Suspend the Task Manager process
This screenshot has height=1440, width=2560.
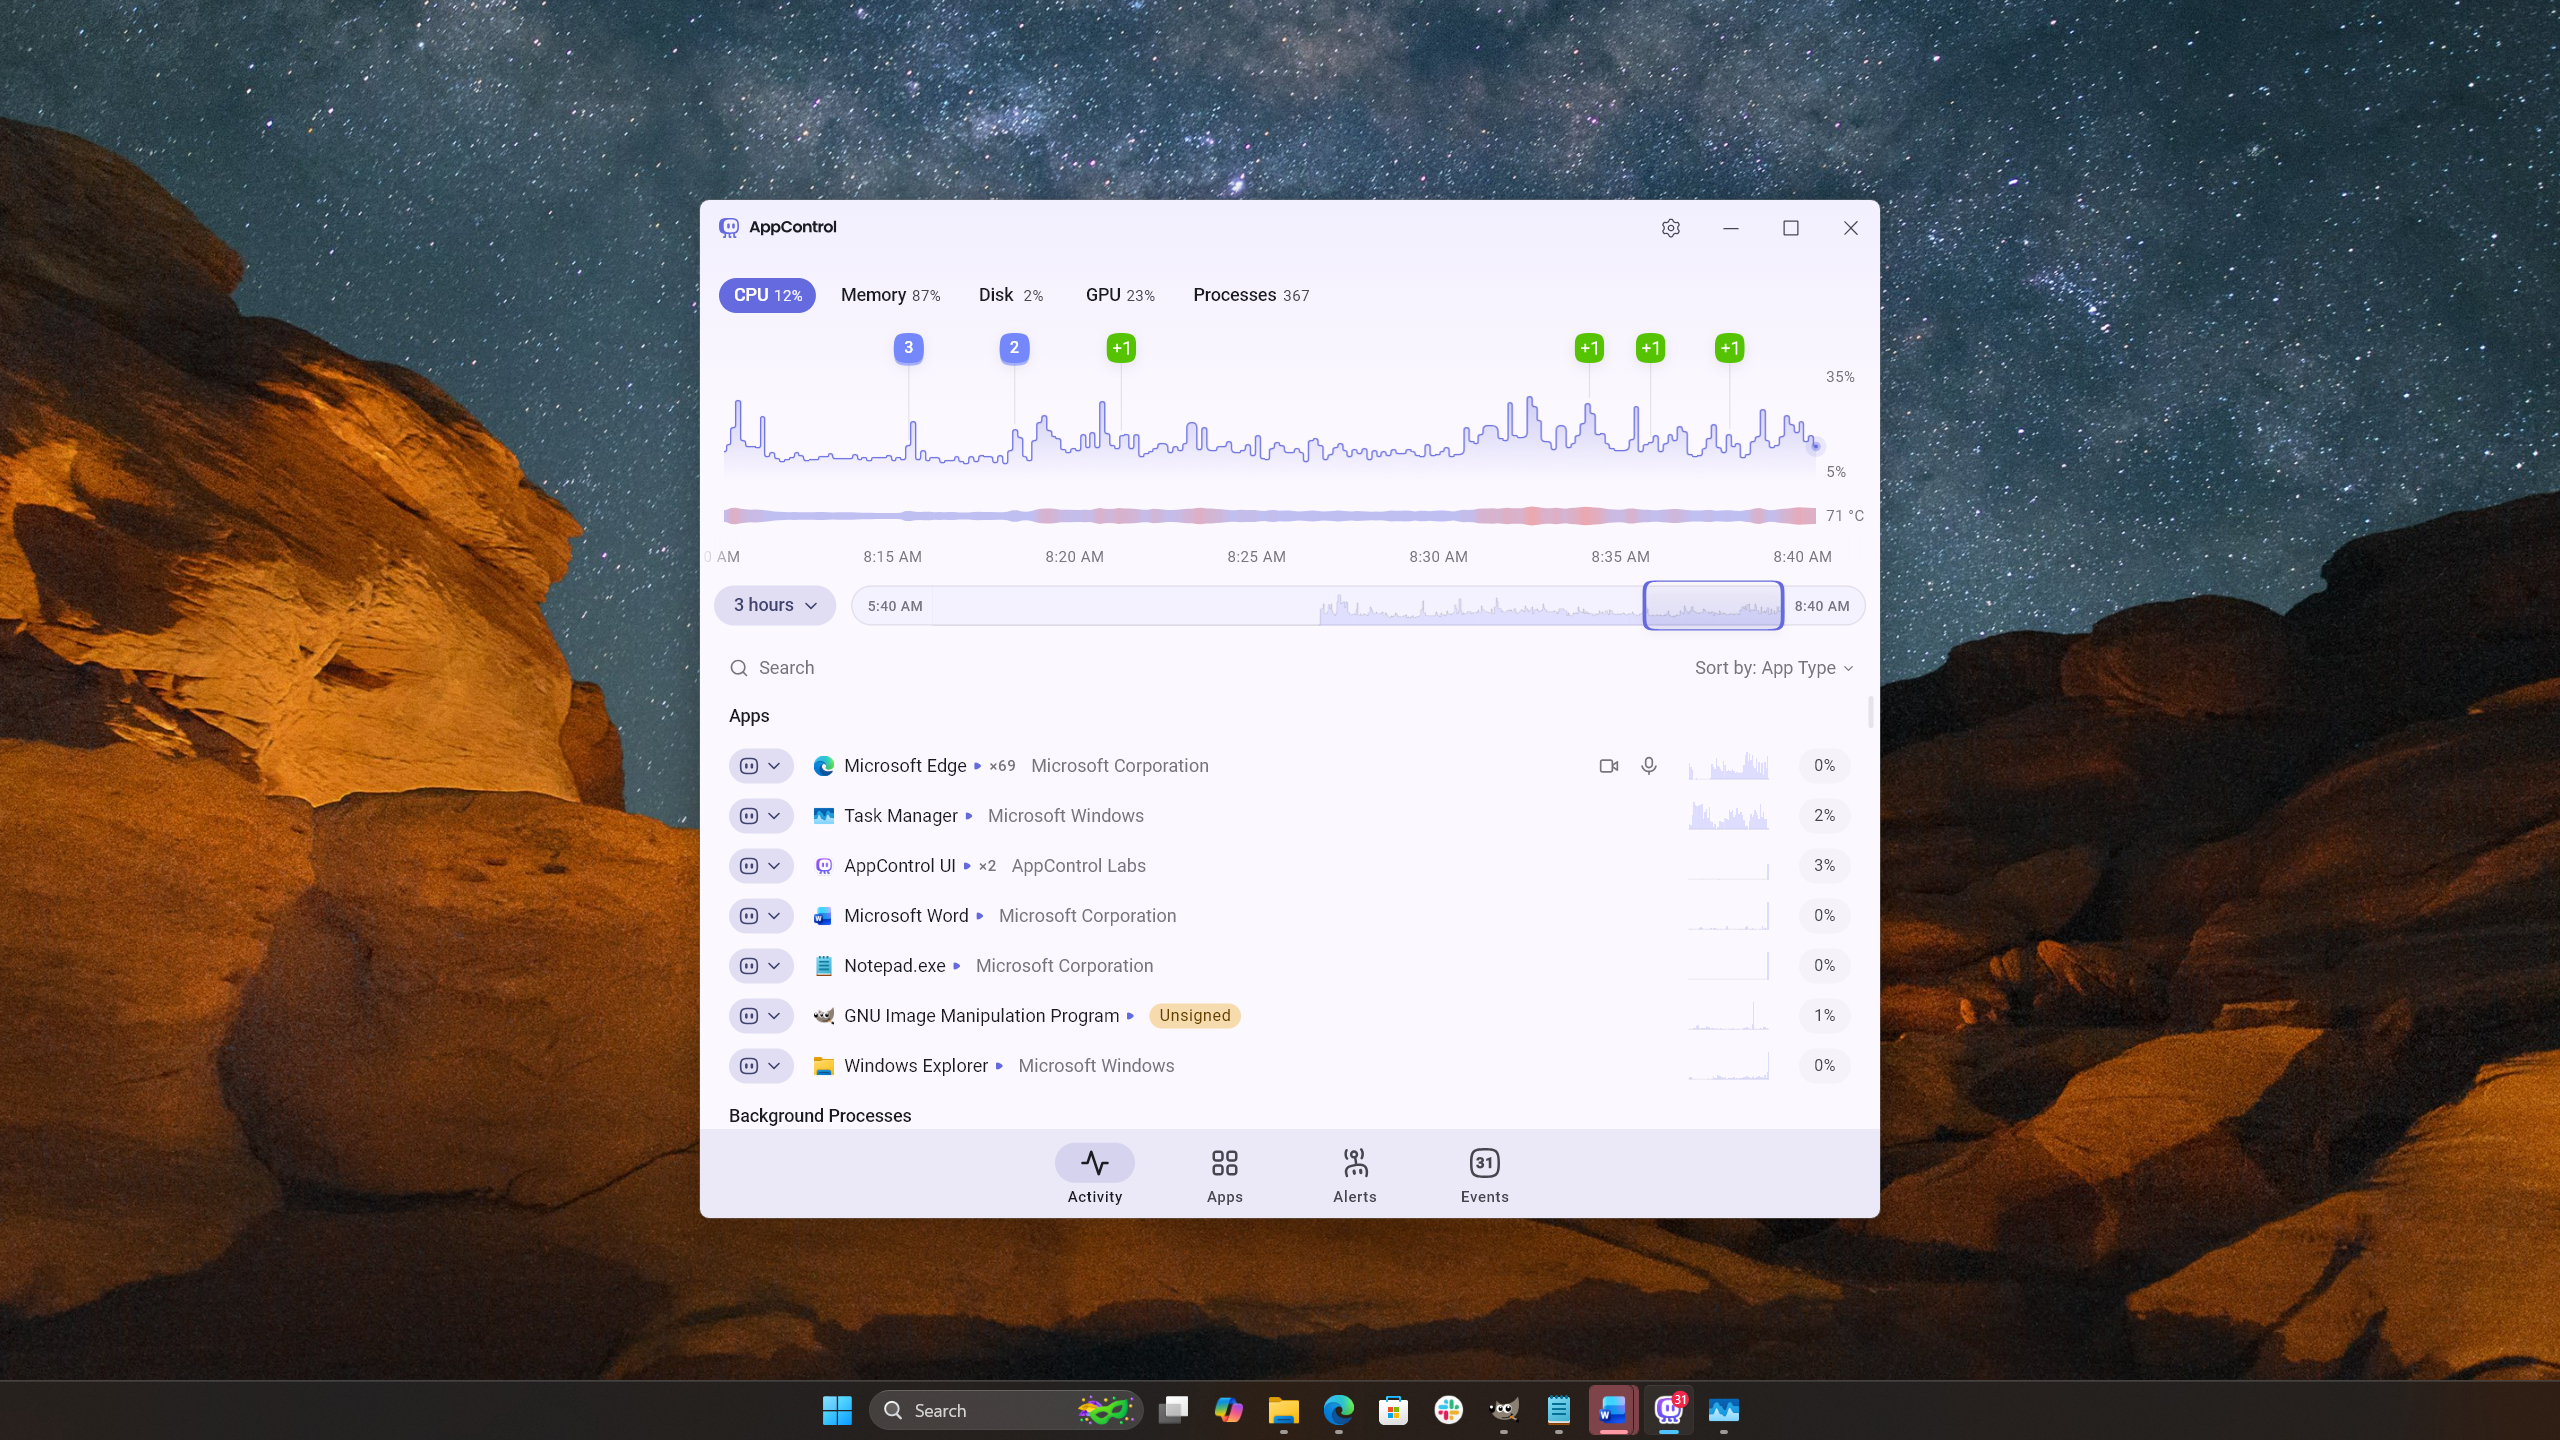point(751,815)
